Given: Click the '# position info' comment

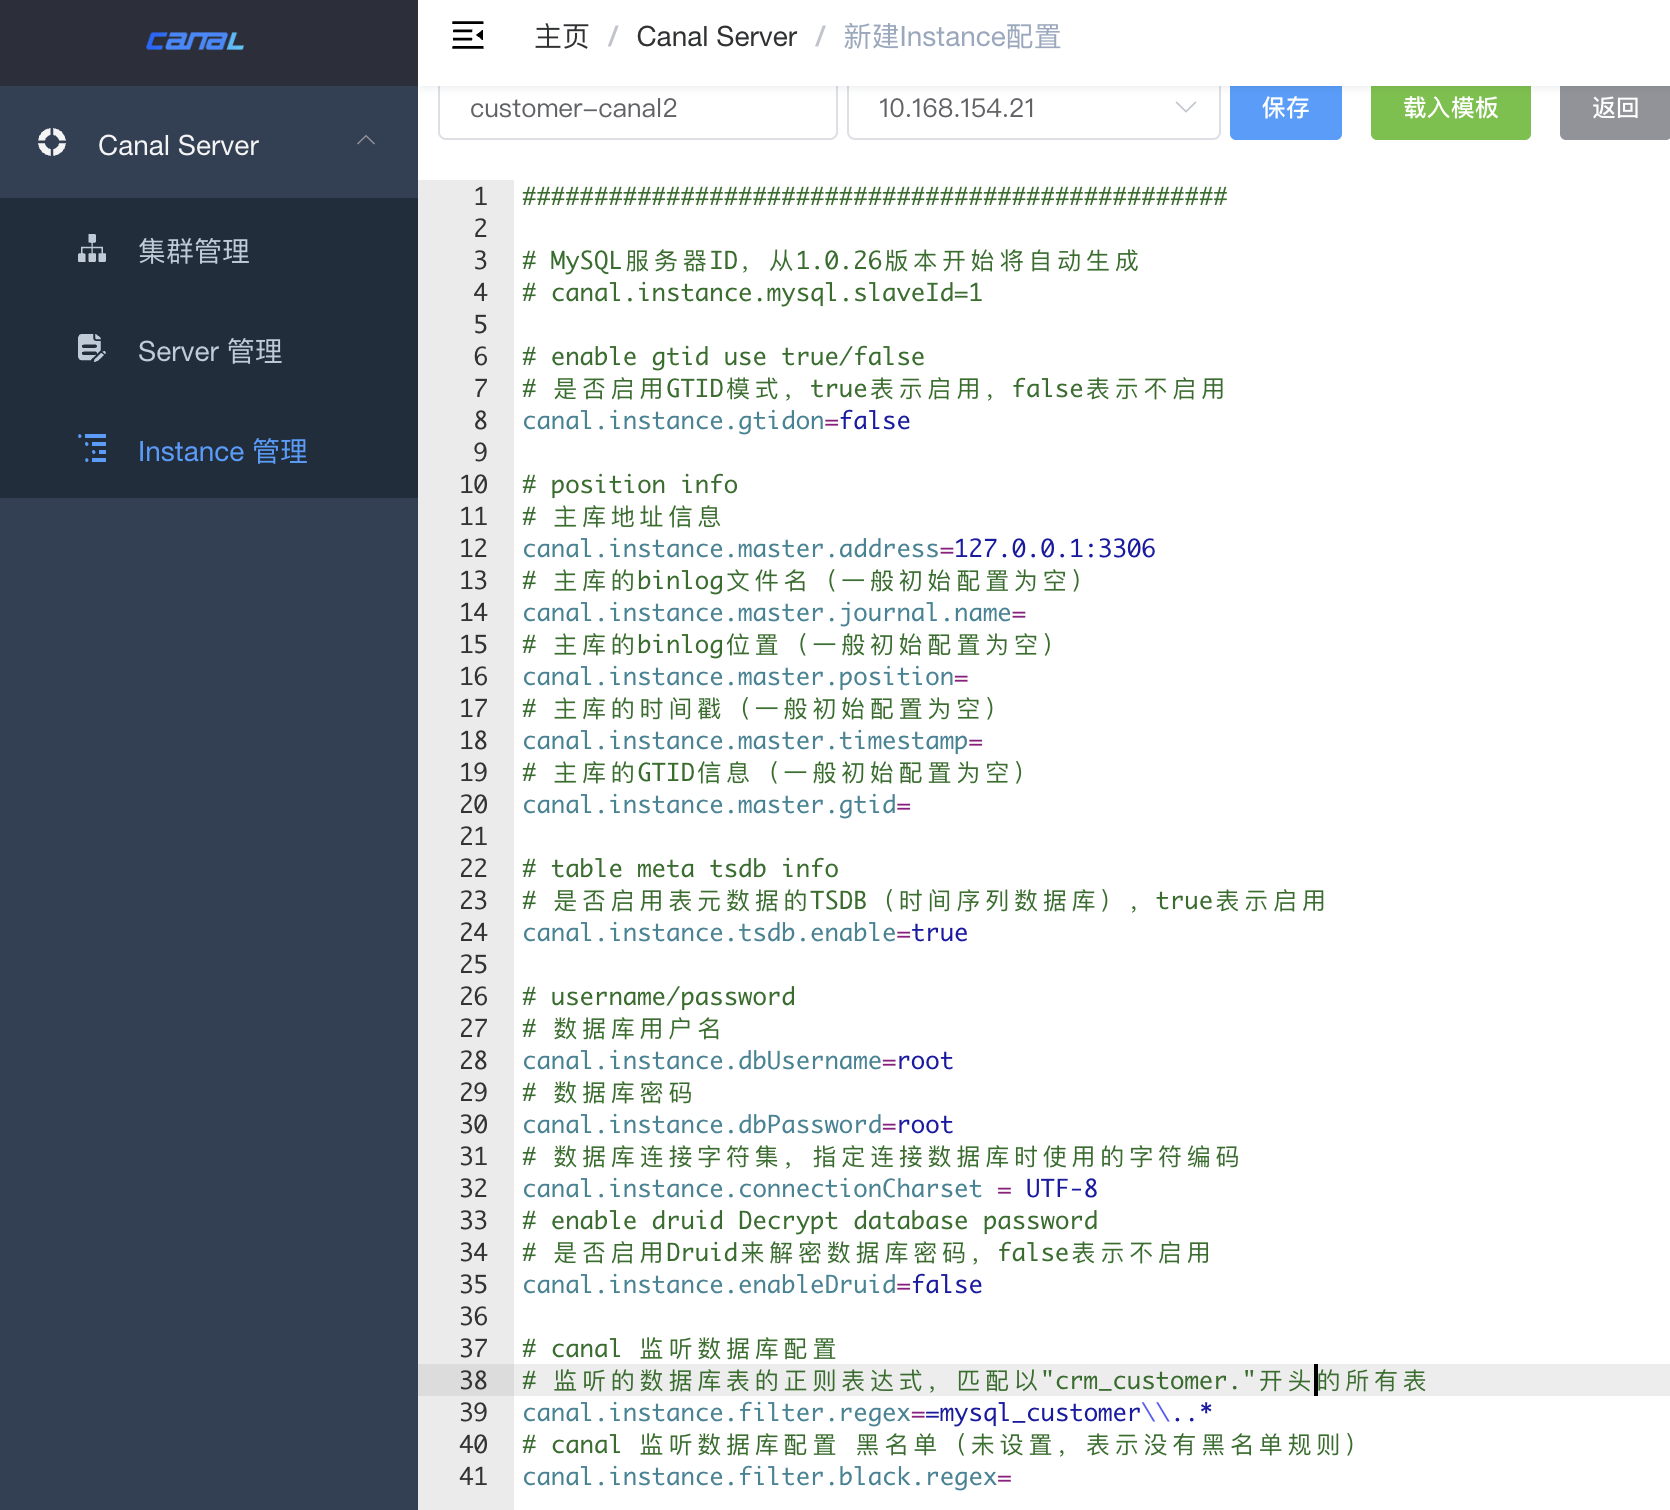Looking at the screenshot, I should [x=630, y=484].
